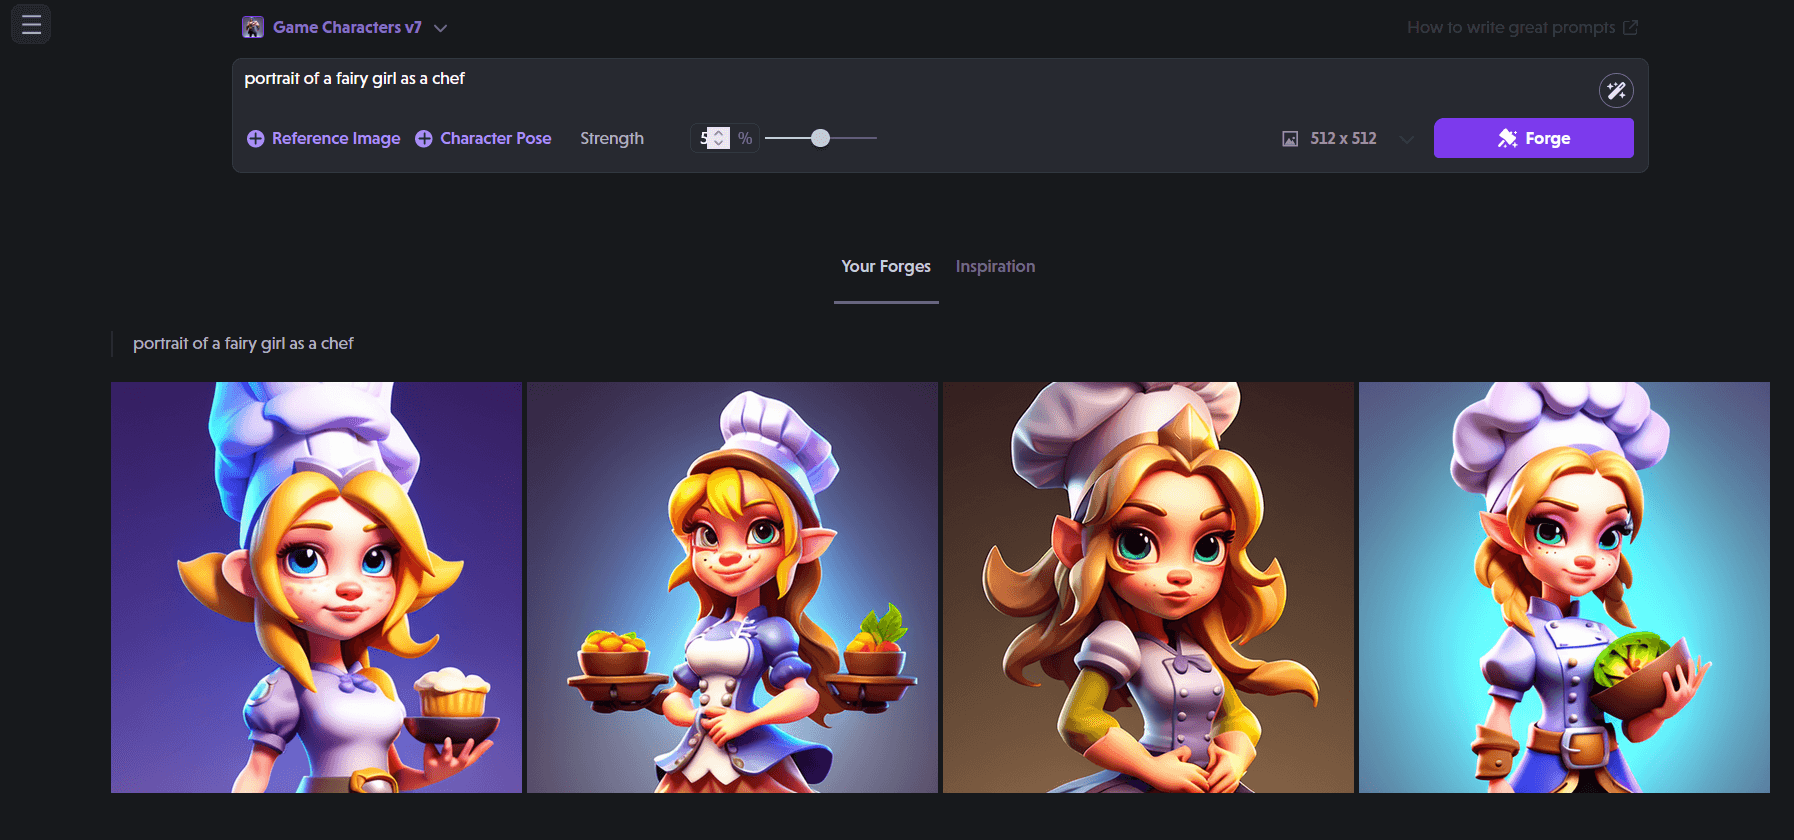
Task: Switch to the Inspiration tab
Action: (995, 267)
